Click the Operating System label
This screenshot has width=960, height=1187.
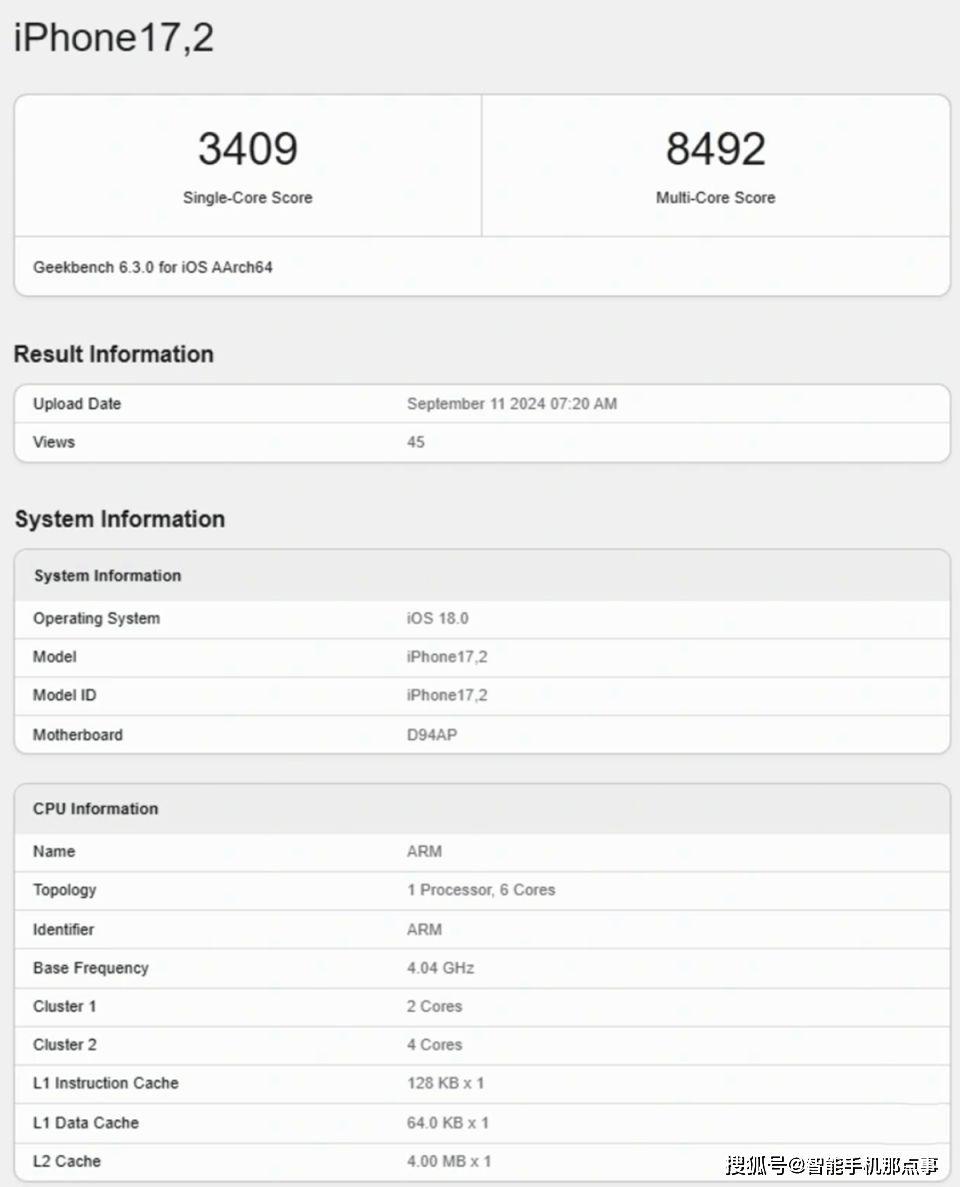96,618
